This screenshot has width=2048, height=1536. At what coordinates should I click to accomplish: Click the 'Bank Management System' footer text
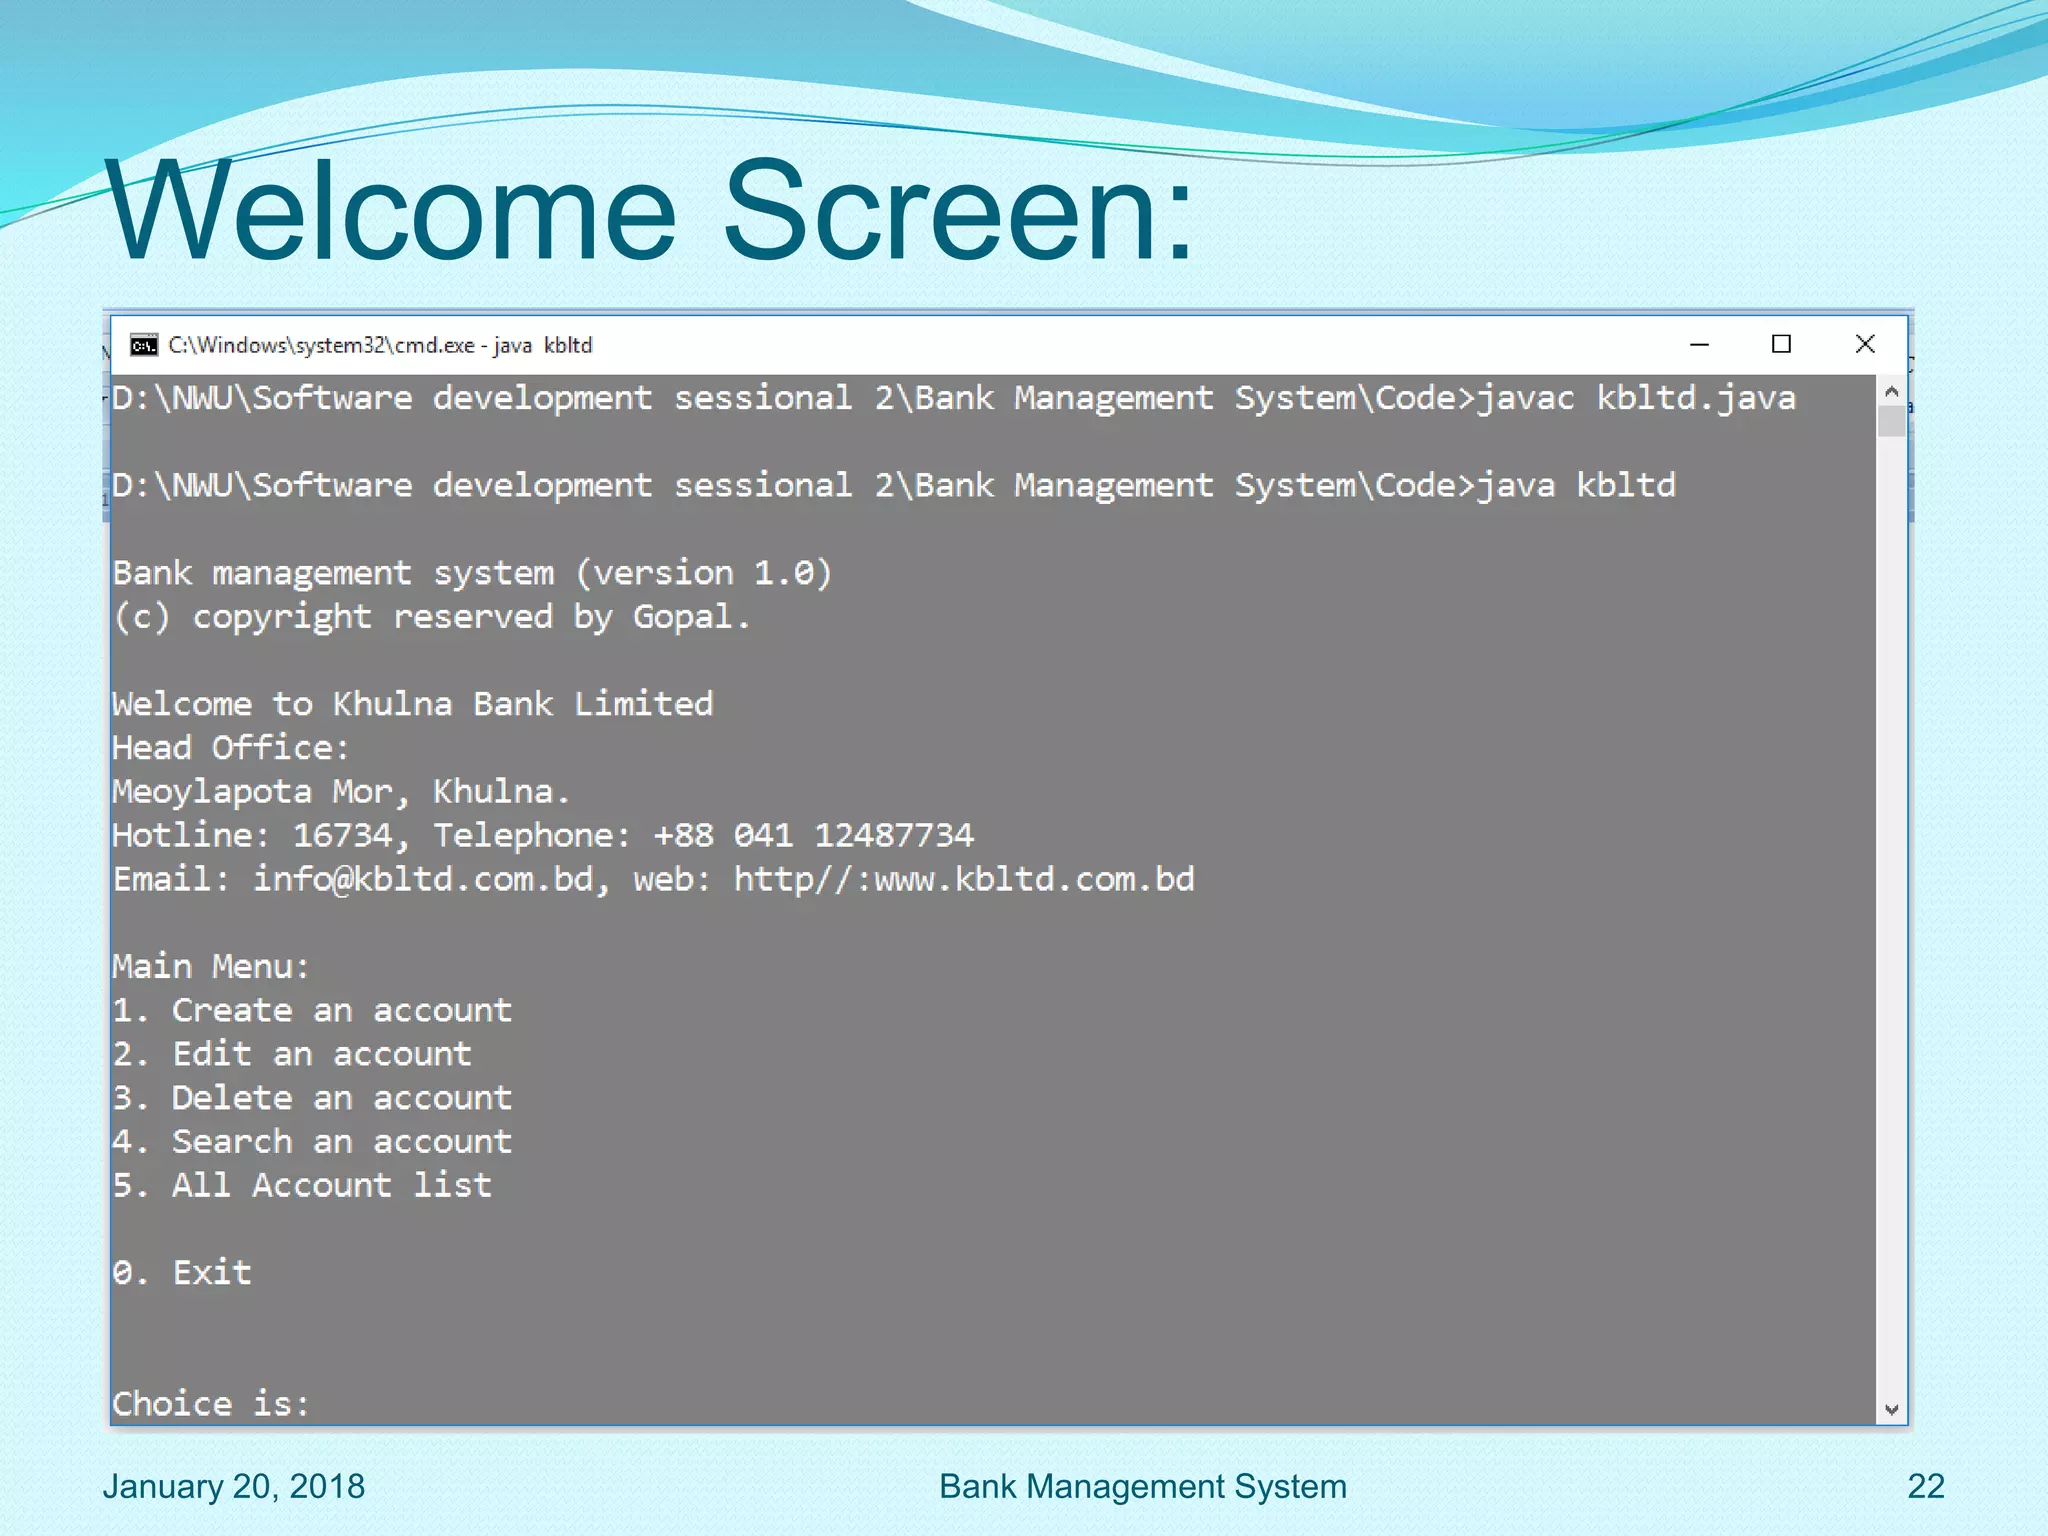tap(1143, 1487)
